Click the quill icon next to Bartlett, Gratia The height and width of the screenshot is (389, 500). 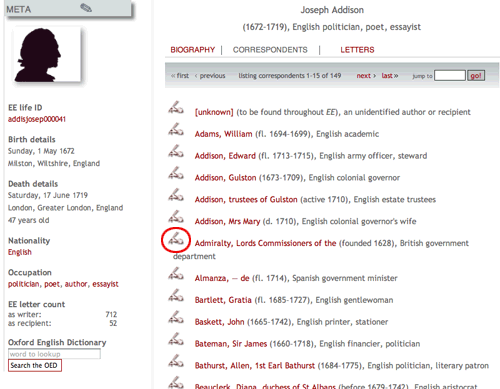(x=176, y=295)
